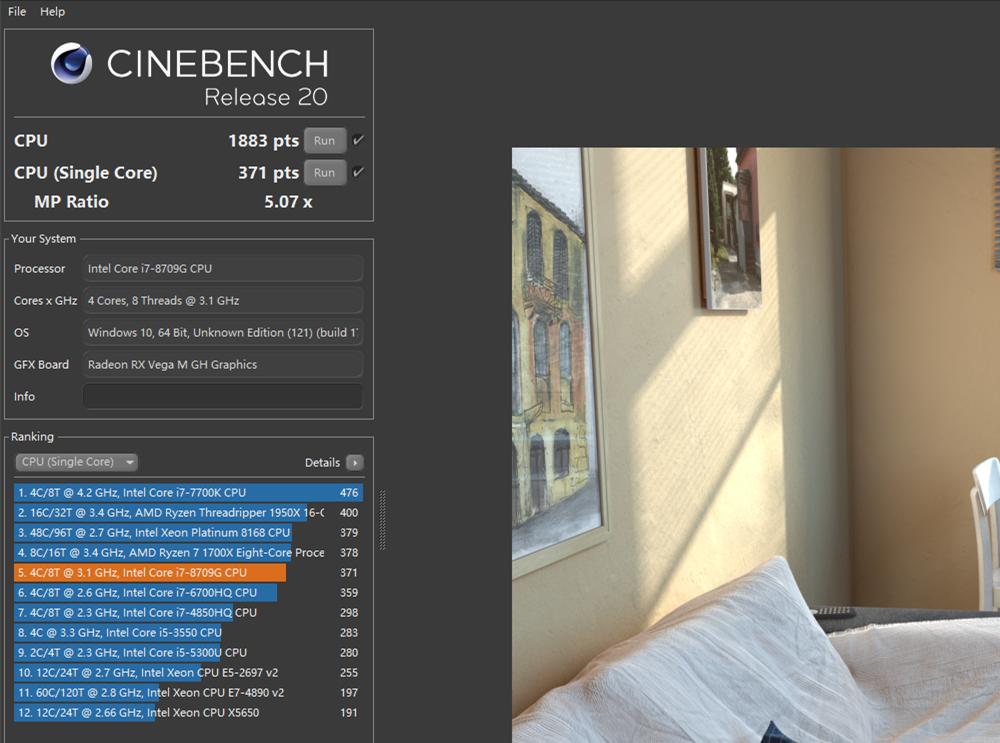
Task: Click the Details arrow button
Action: [355, 462]
